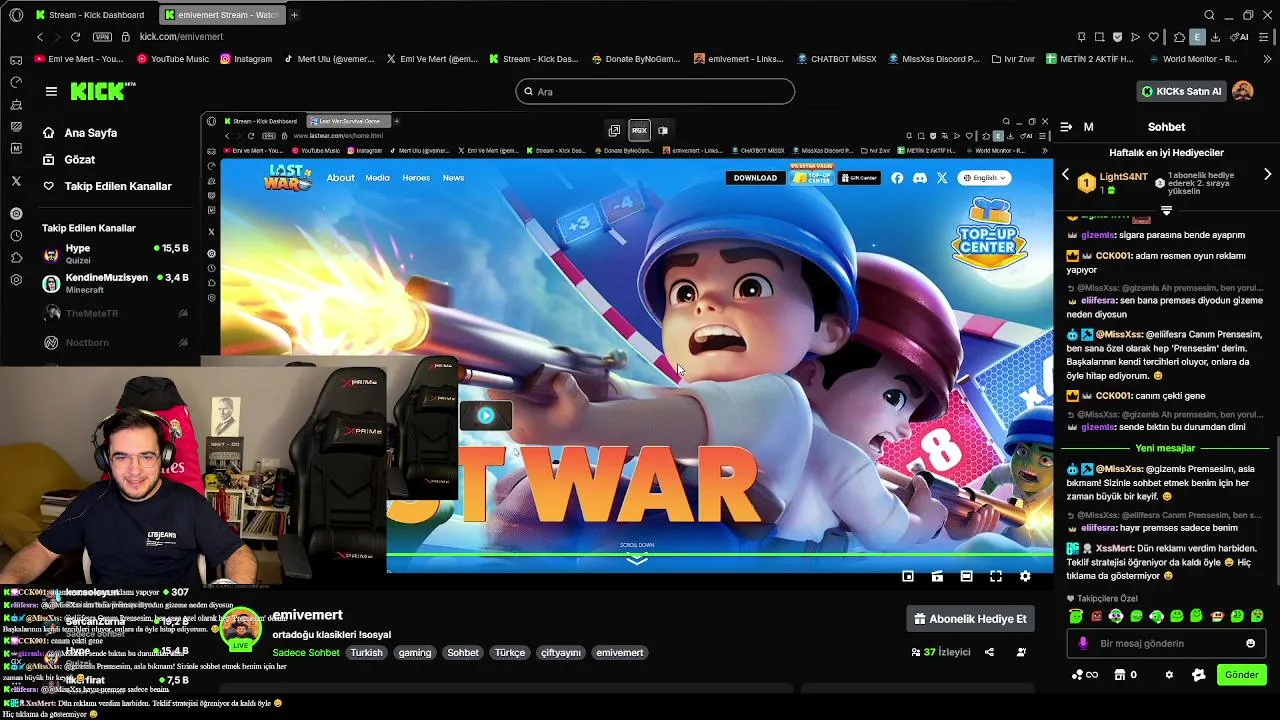The width and height of the screenshot is (1280, 720).
Task: Click the purple microphone icon in chat input
Action: [1083, 644]
